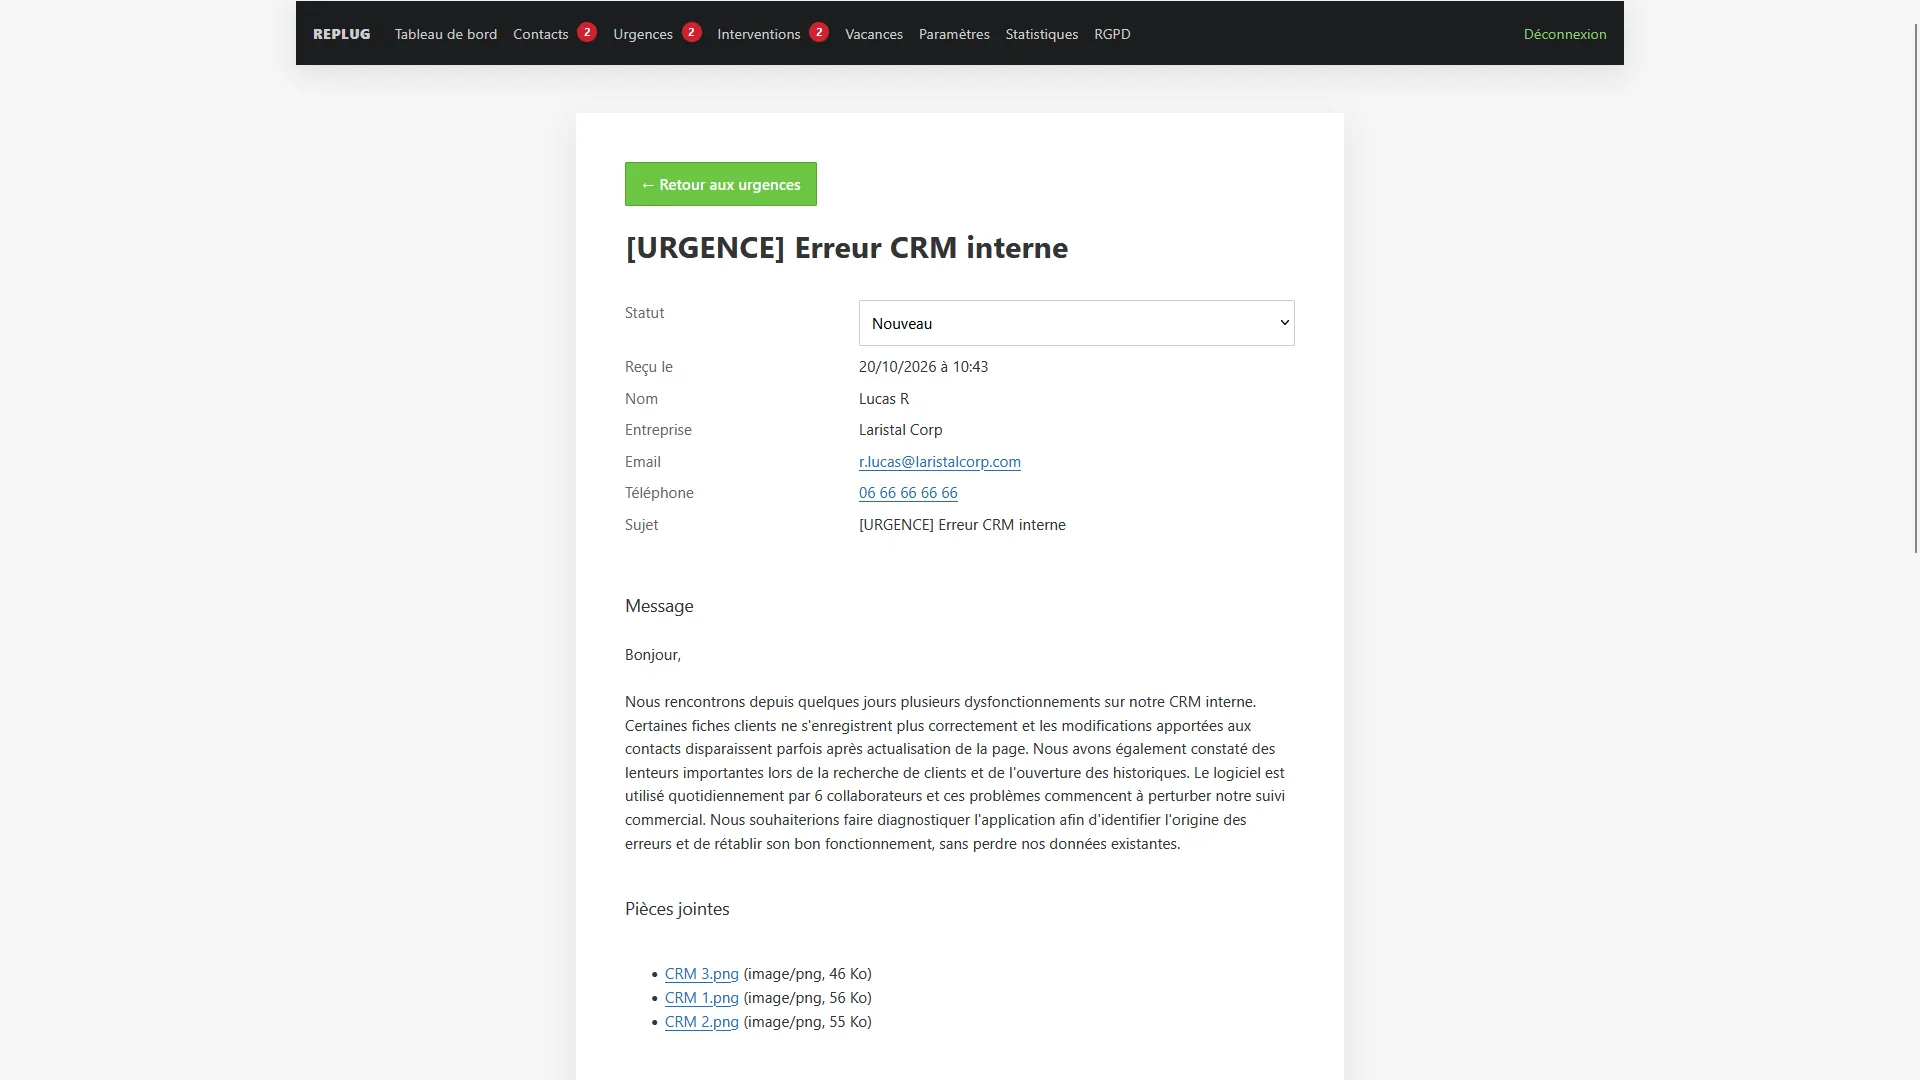Open attachment CRM 3.png
This screenshot has width=1920, height=1080.
coord(701,974)
